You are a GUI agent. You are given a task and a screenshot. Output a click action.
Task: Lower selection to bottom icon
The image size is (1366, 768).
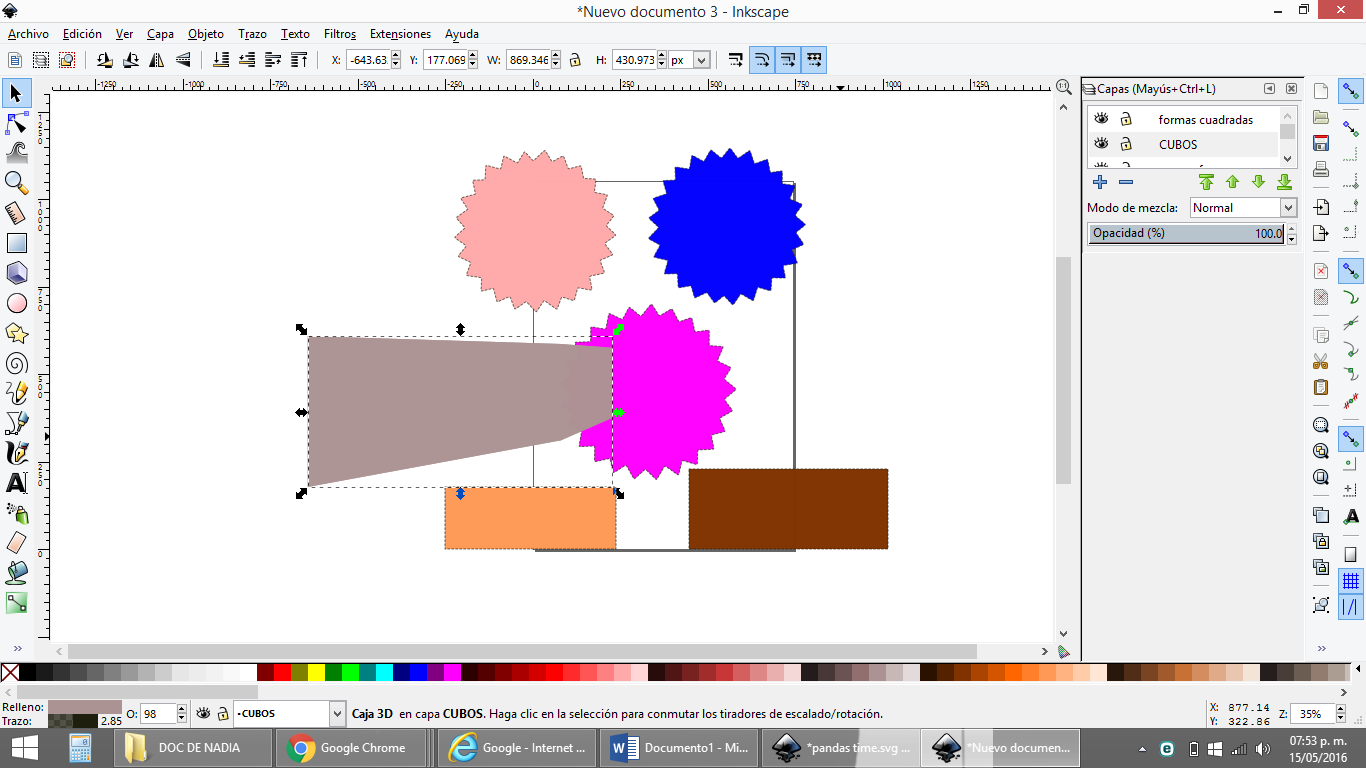221,60
